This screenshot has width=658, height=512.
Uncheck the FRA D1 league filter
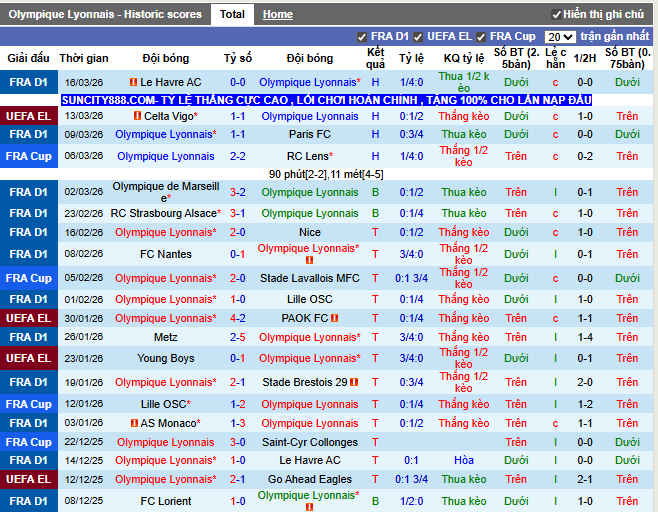(362, 37)
